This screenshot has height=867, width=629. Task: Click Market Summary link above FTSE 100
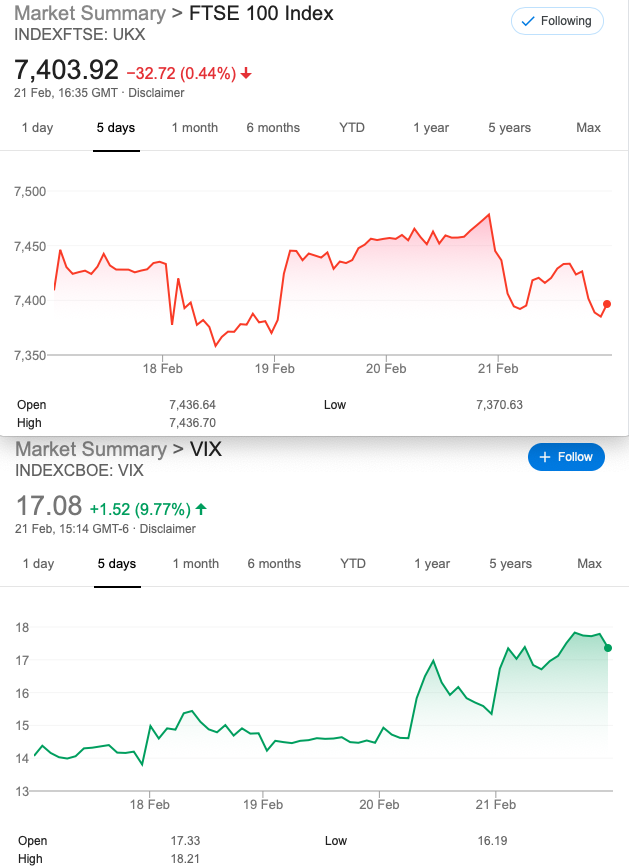tap(90, 14)
